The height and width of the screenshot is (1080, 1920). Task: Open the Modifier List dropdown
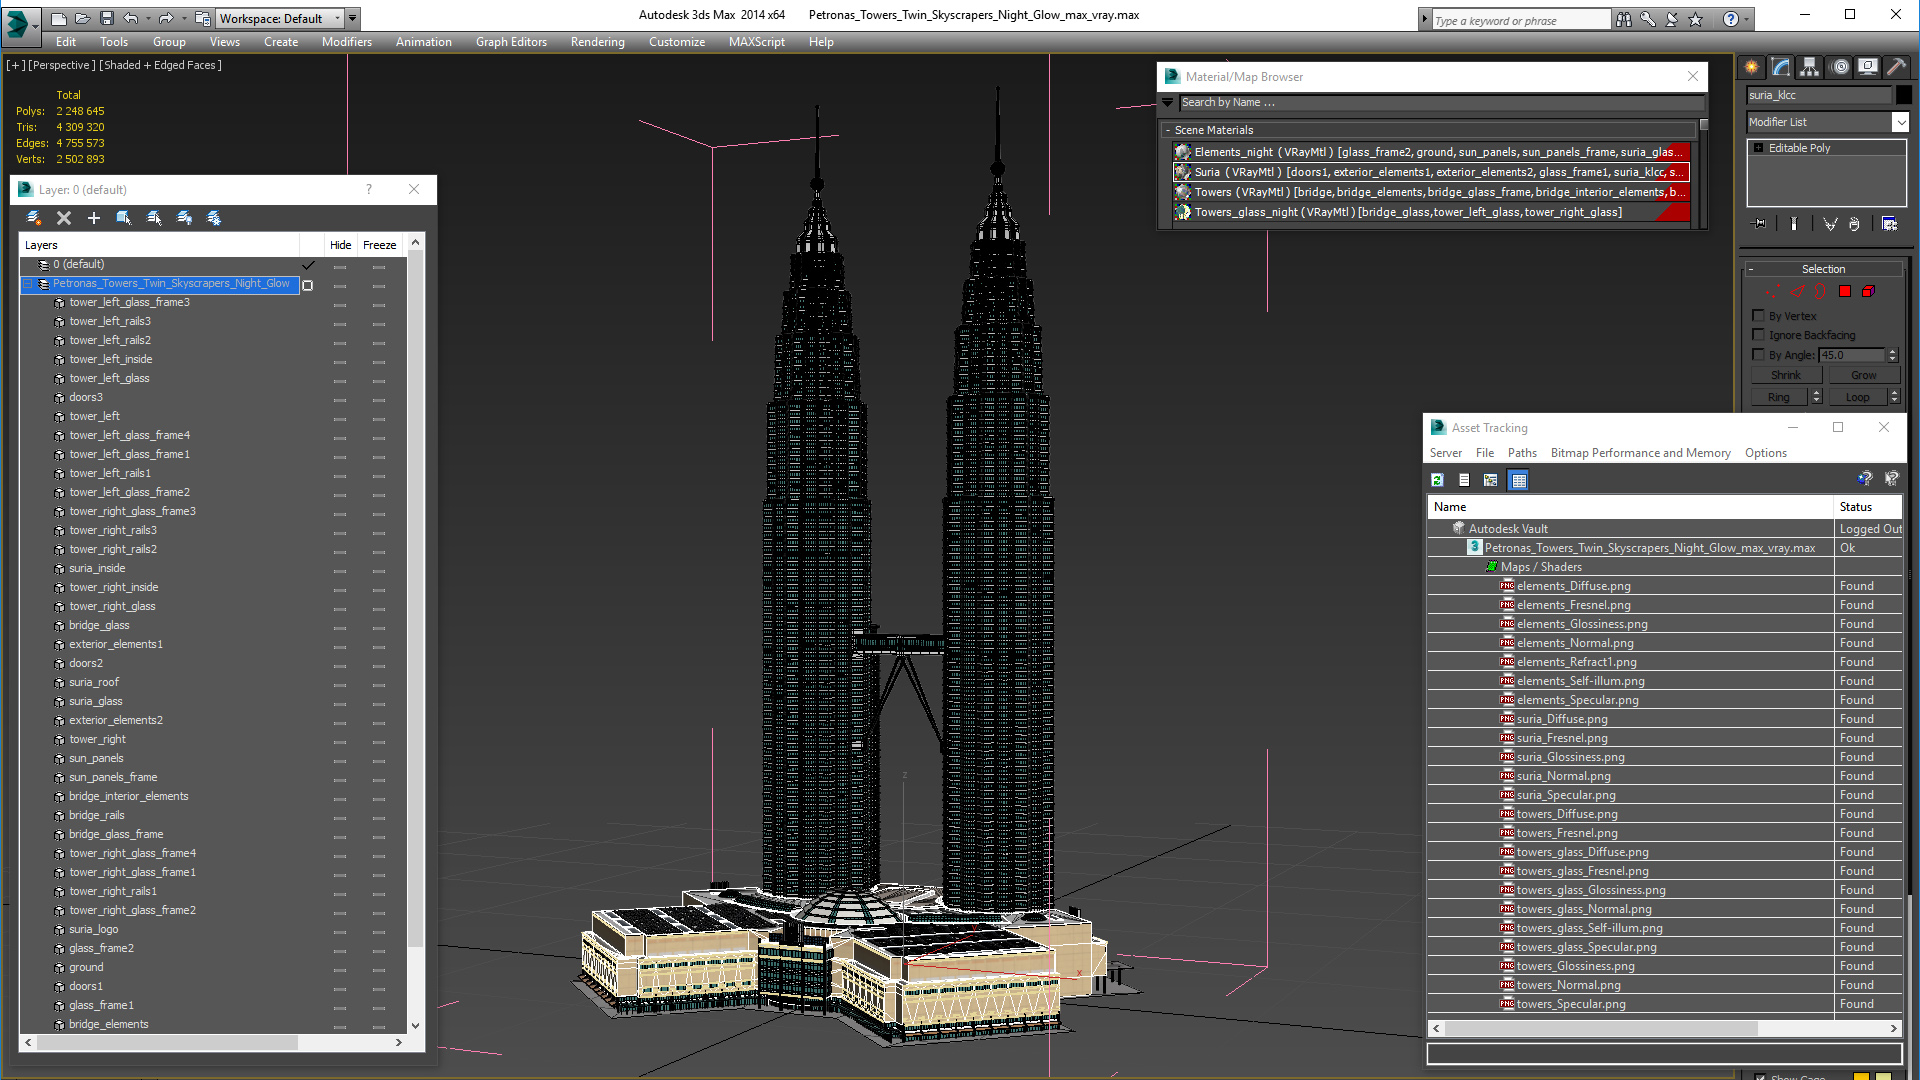pos(1900,122)
